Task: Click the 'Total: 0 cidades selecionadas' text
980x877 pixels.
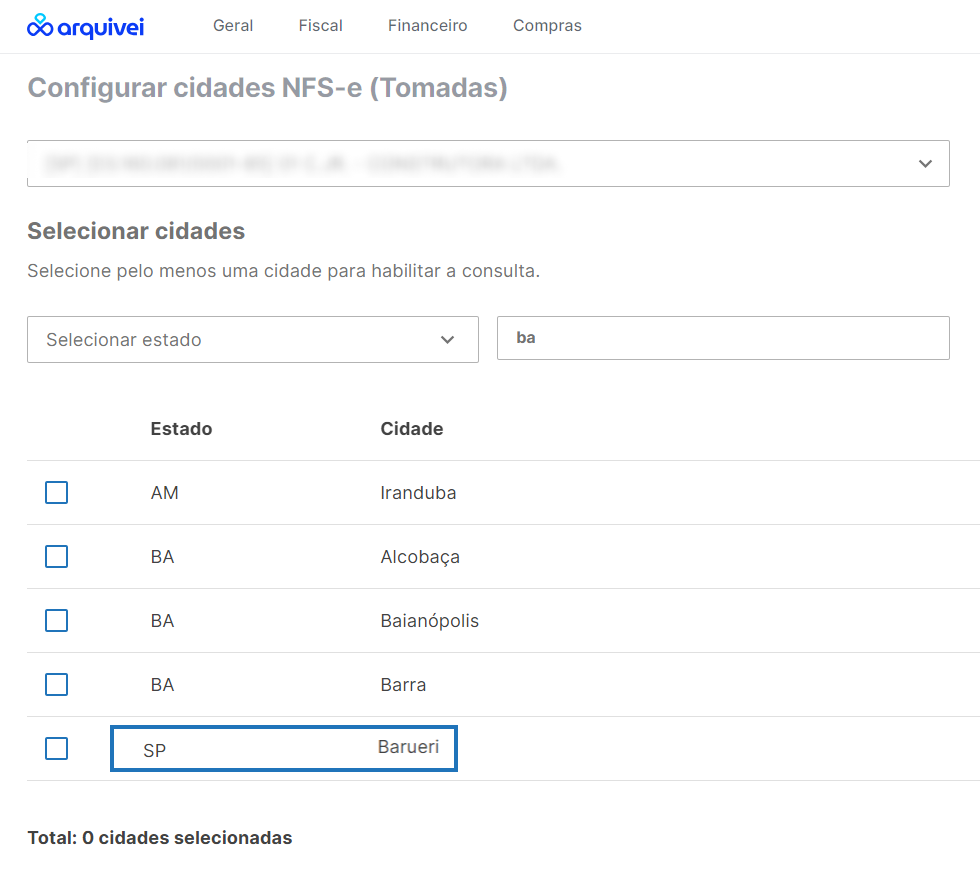Action: [x=159, y=838]
